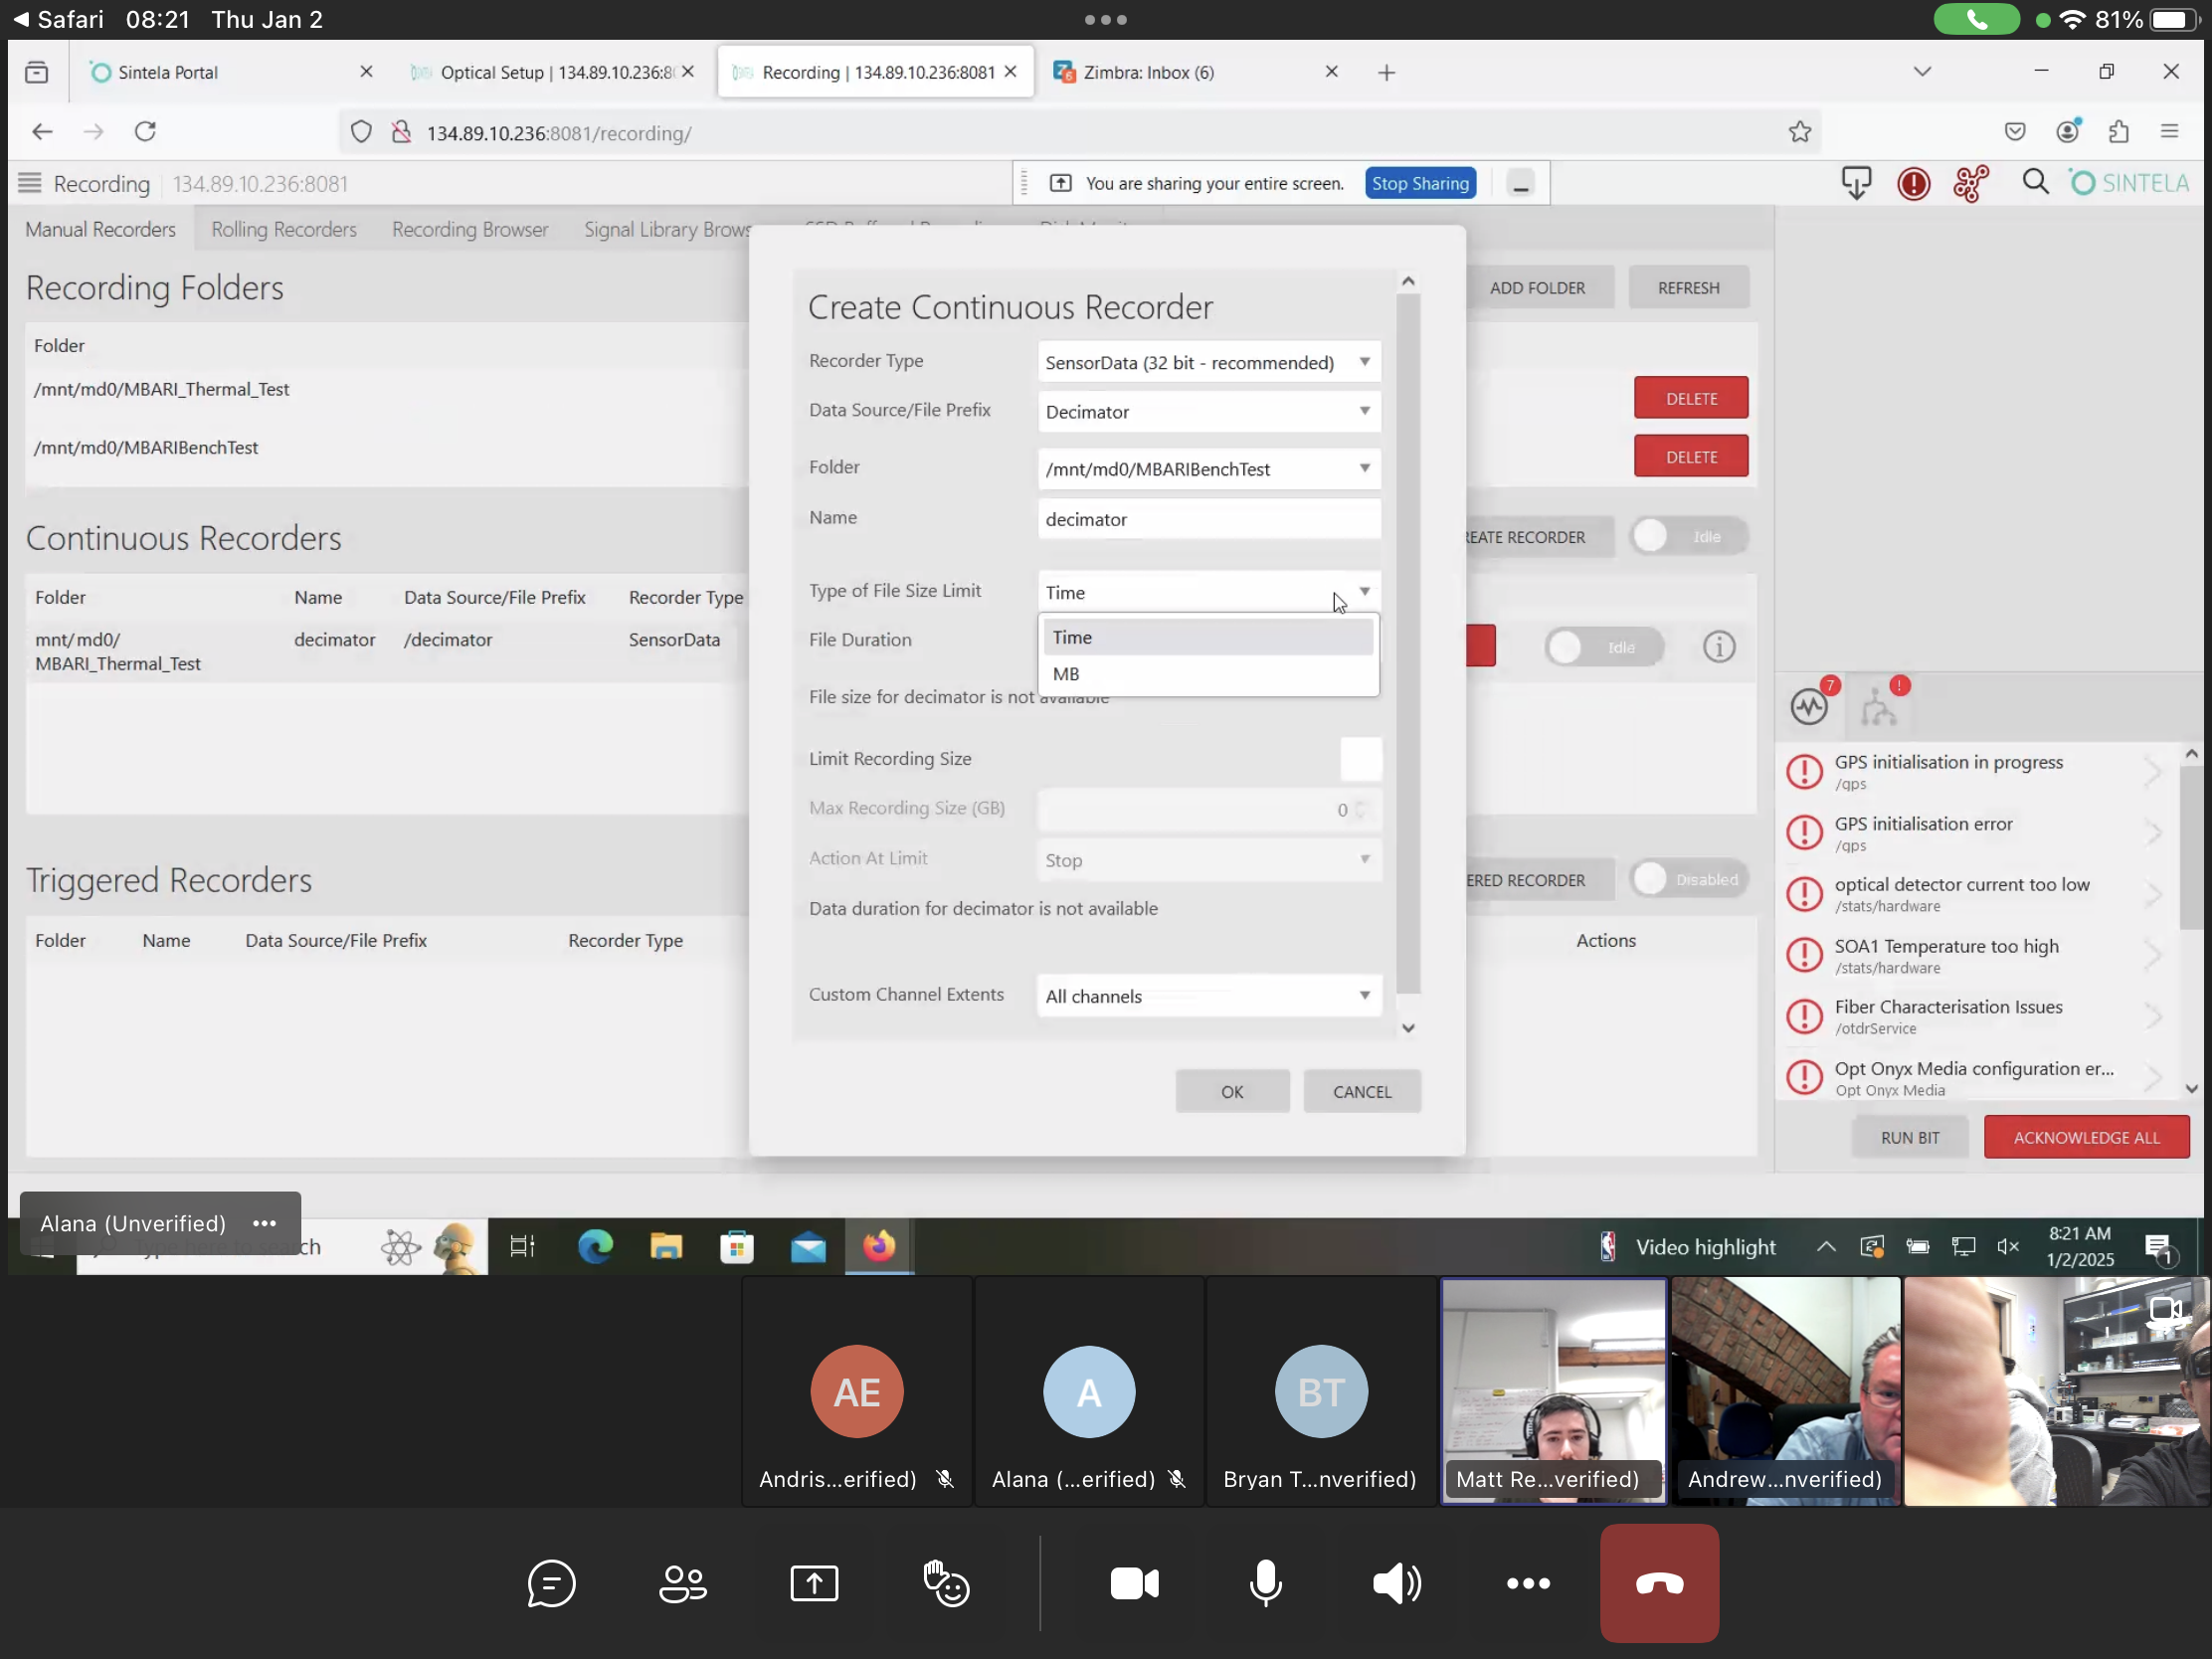Image resolution: width=2212 pixels, height=1659 pixels.
Task: Open the Action At Limit dropdown
Action: coord(1209,860)
